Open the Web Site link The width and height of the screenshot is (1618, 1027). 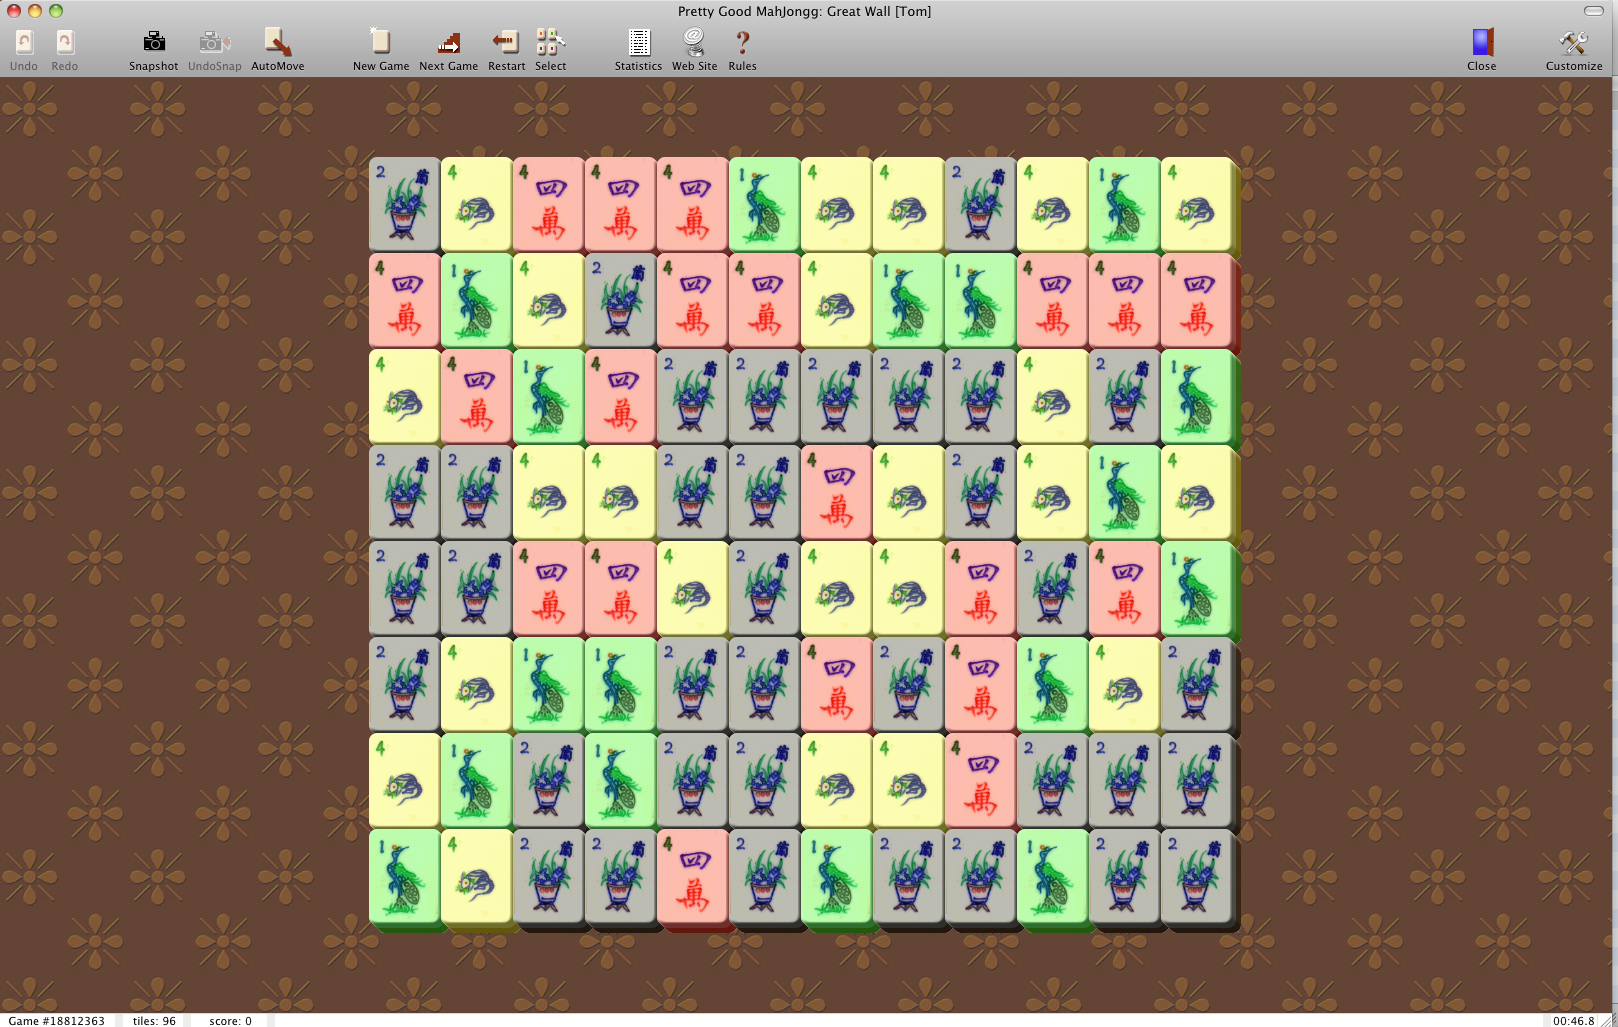pyautogui.click(x=694, y=43)
